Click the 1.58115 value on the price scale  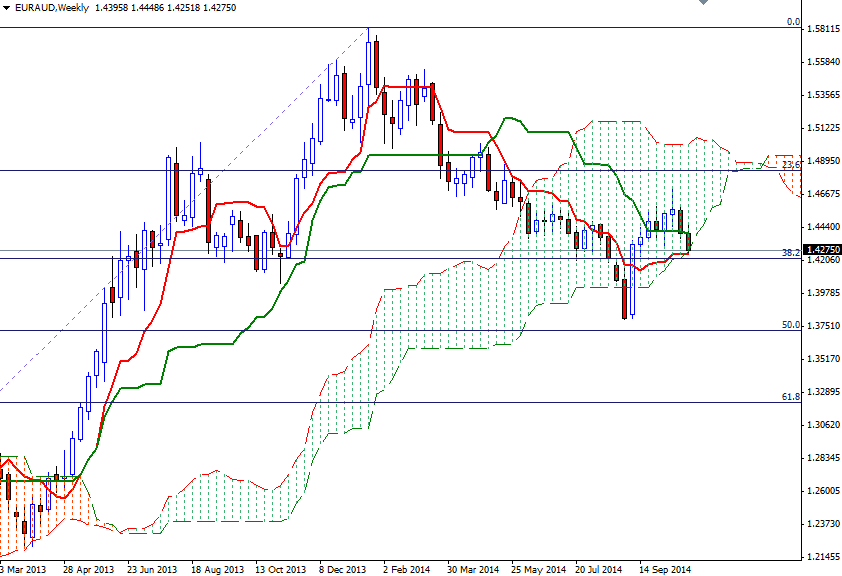coord(824,30)
